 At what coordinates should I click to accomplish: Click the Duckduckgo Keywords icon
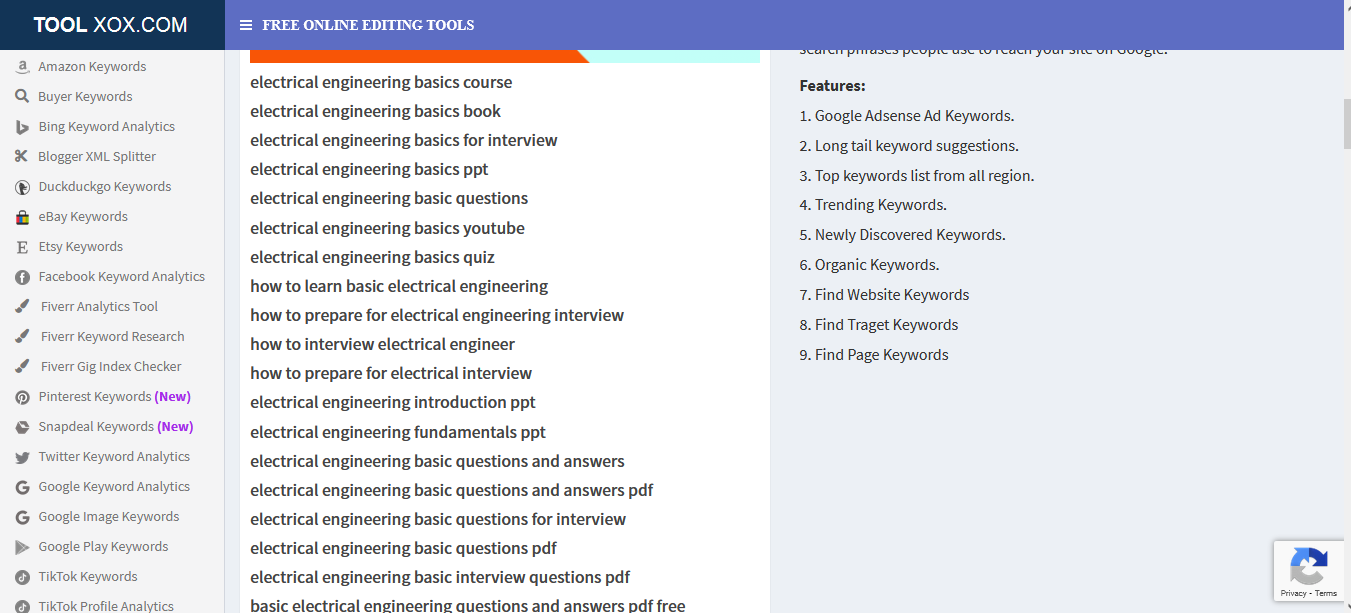[22, 187]
